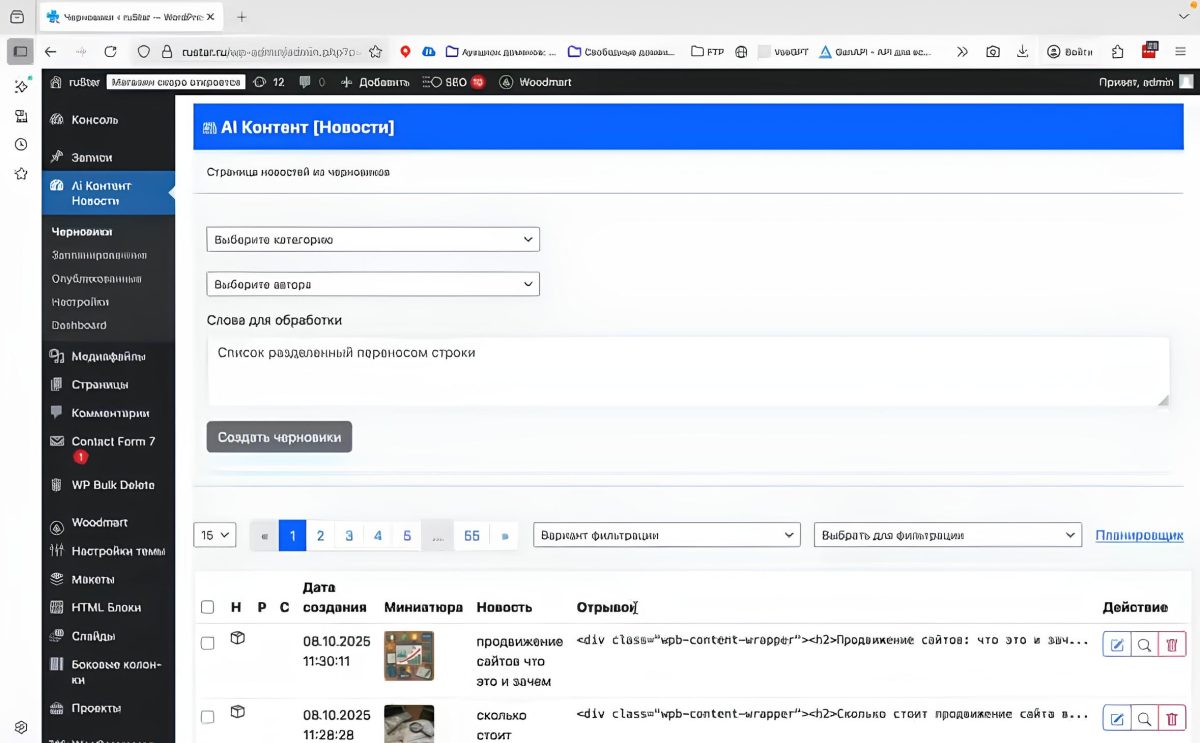This screenshot has height=743, width=1200.
Task: Open browser downloads arrow icon
Action: pos(1022,52)
